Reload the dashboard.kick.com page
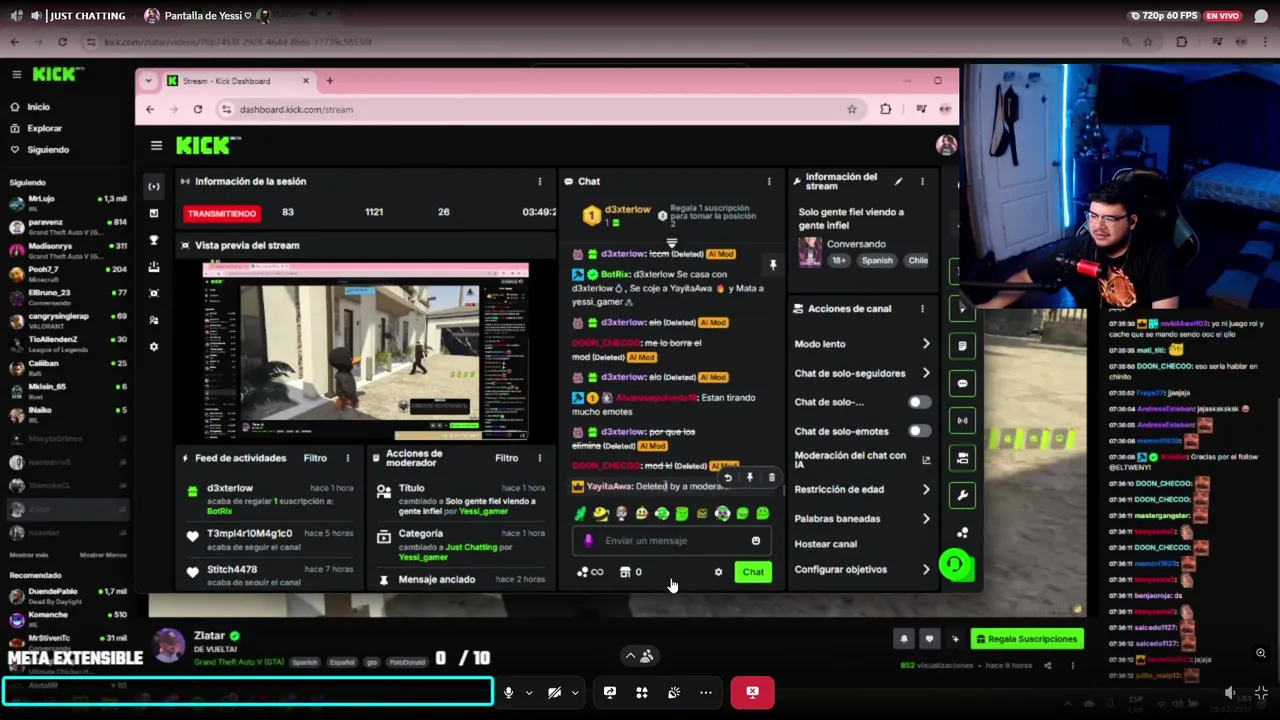 coord(198,109)
